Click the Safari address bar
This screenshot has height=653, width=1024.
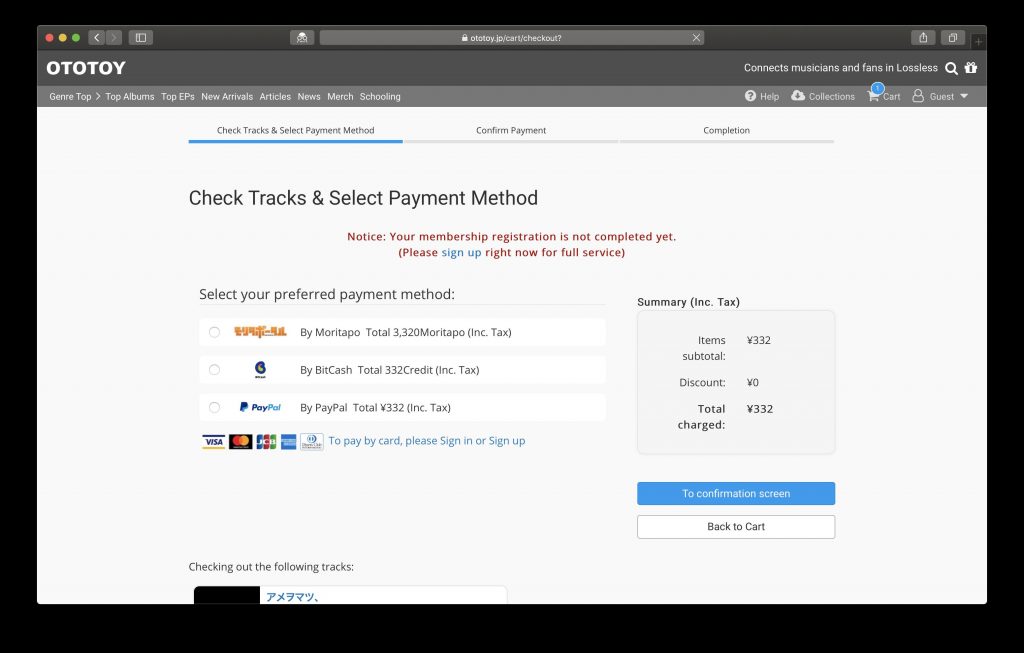[511, 38]
